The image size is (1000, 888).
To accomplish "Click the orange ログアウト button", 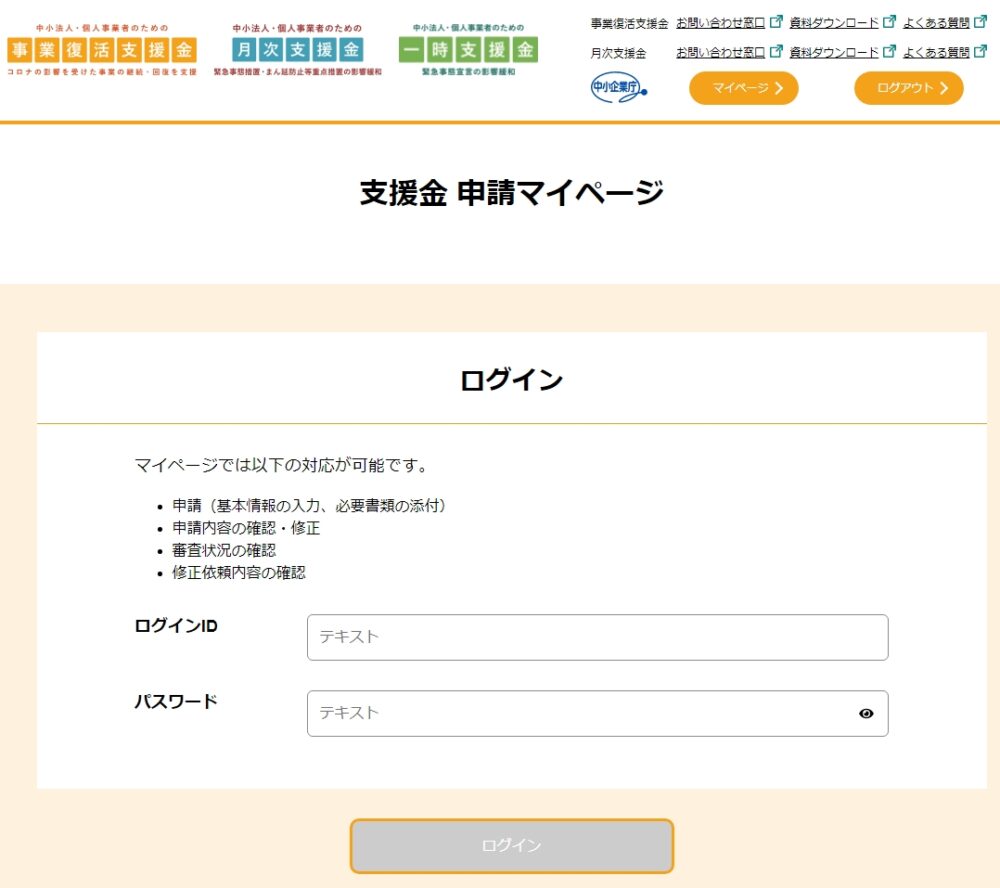I will 909,88.
